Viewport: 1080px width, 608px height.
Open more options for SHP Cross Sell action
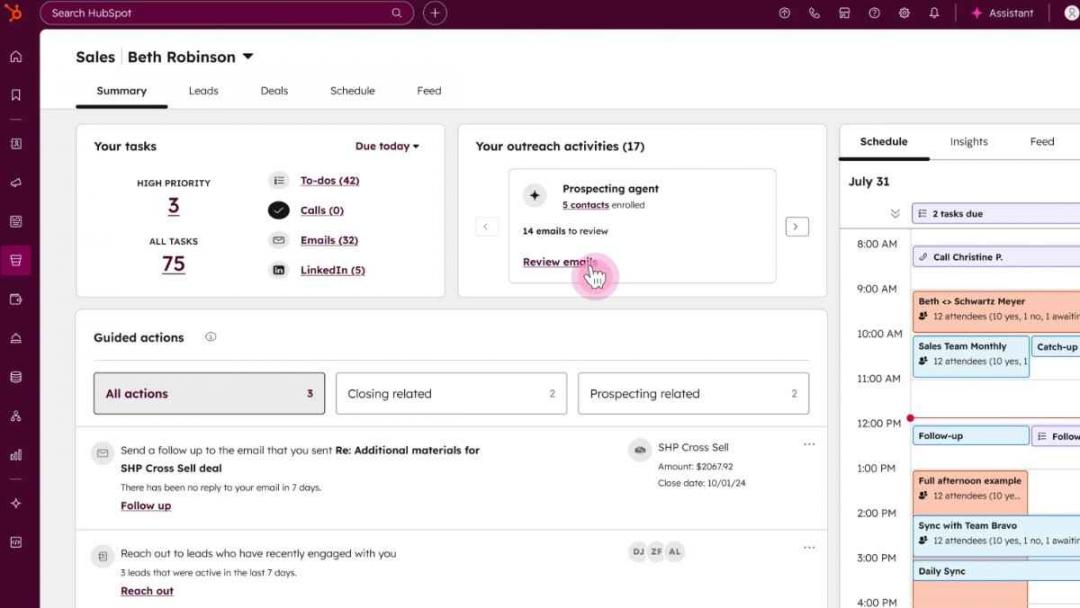pos(809,445)
